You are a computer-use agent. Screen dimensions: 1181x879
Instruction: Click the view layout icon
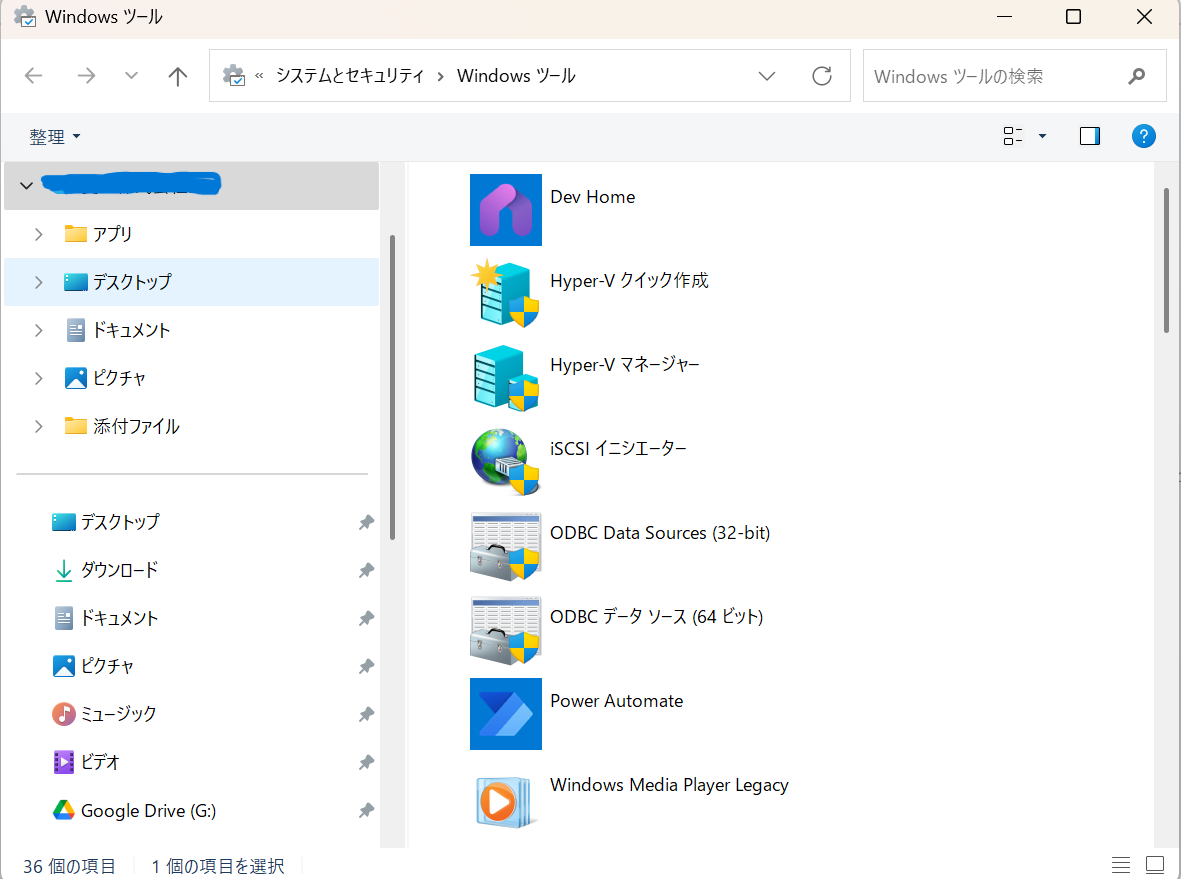pos(1013,136)
